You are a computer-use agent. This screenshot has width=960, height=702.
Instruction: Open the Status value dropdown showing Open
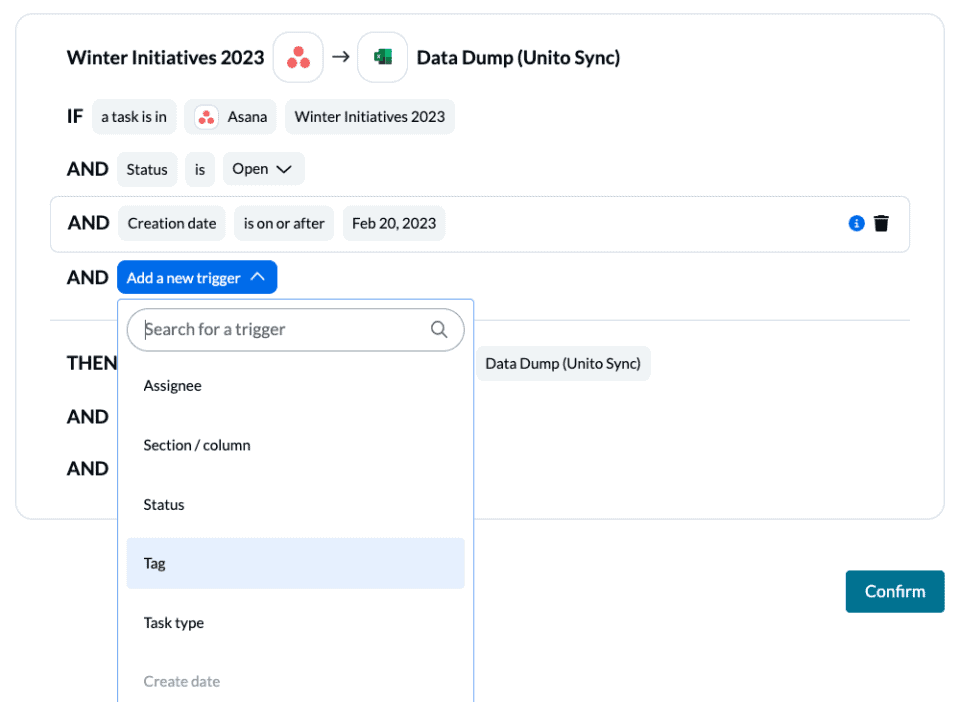(x=263, y=169)
